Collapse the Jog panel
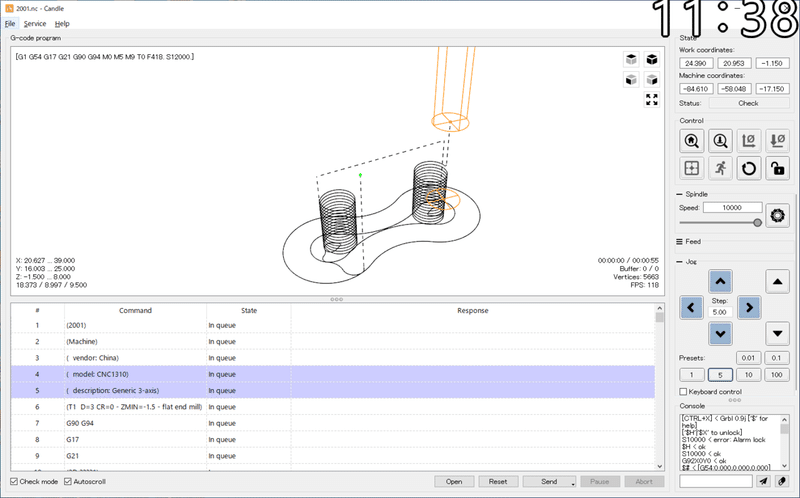800x498 pixels. pos(679,261)
